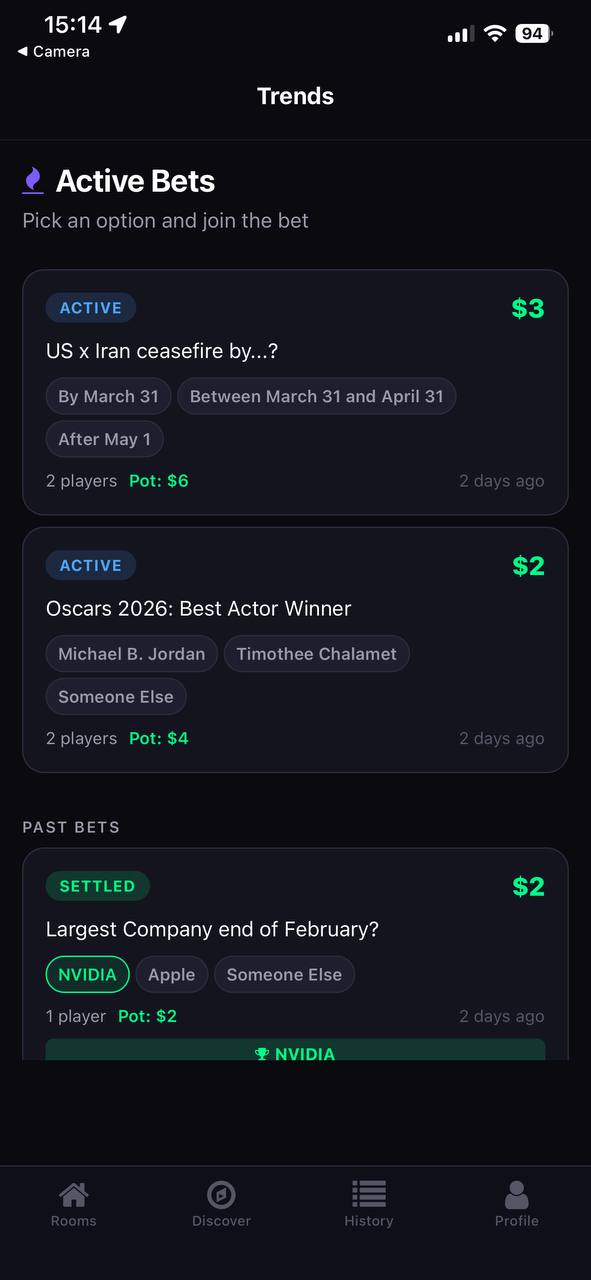Tap the battery indicator in the status bar
This screenshot has height=1280, width=591.
tap(532, 33)
